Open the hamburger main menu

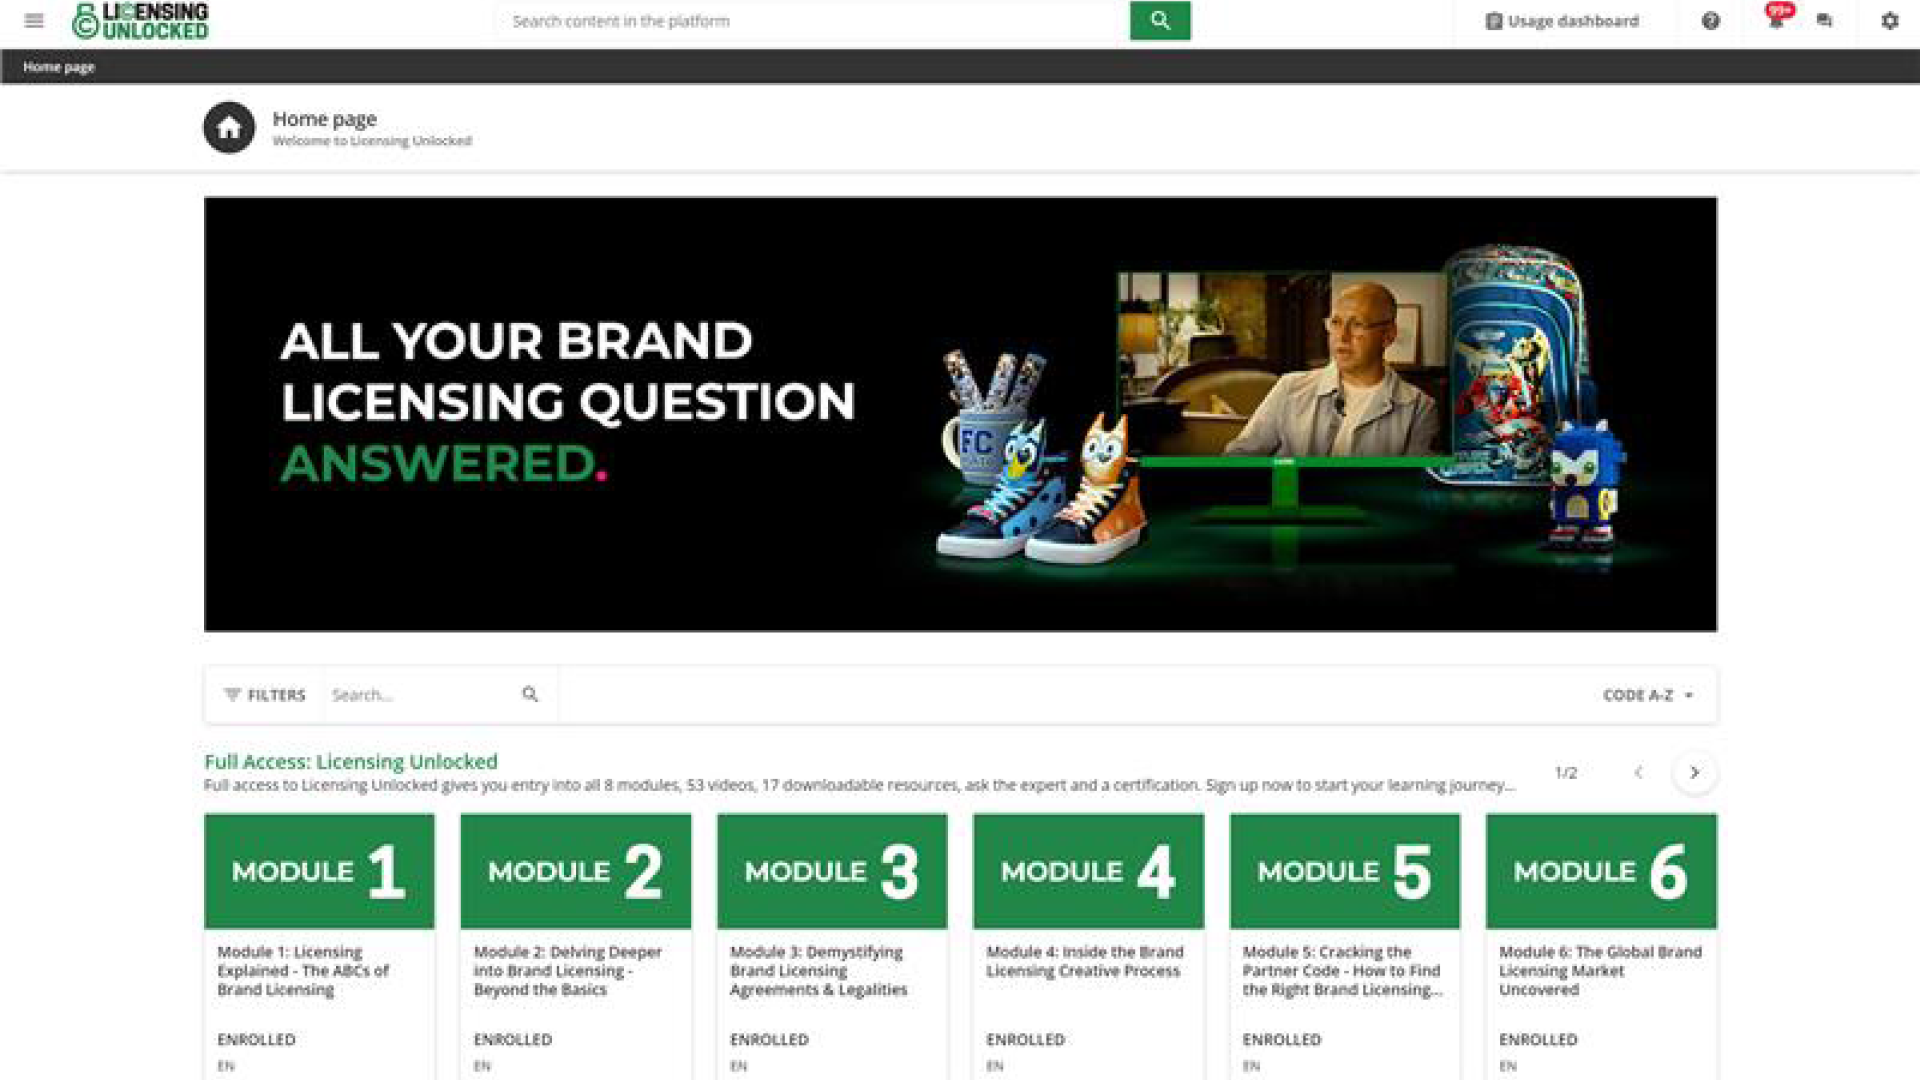pos(34,20)
